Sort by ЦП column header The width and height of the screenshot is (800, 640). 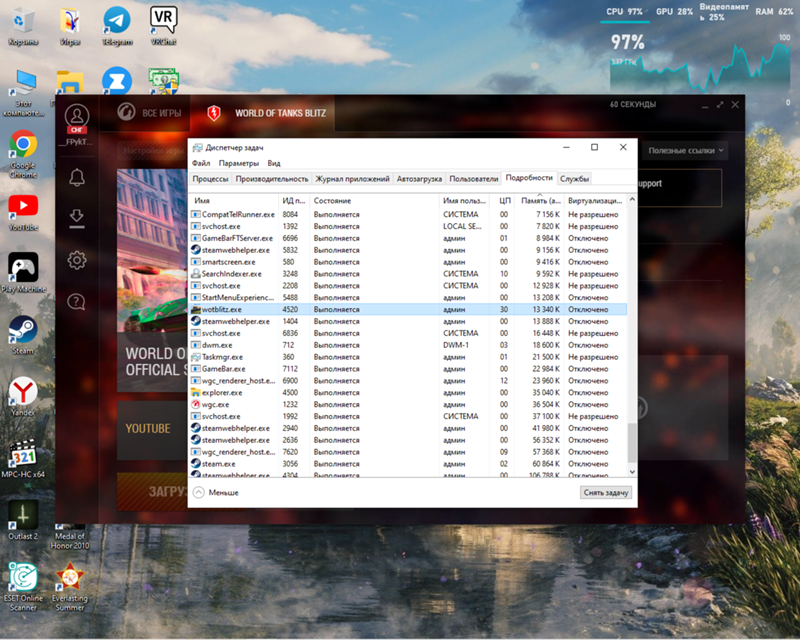click(x=503, y=201)
